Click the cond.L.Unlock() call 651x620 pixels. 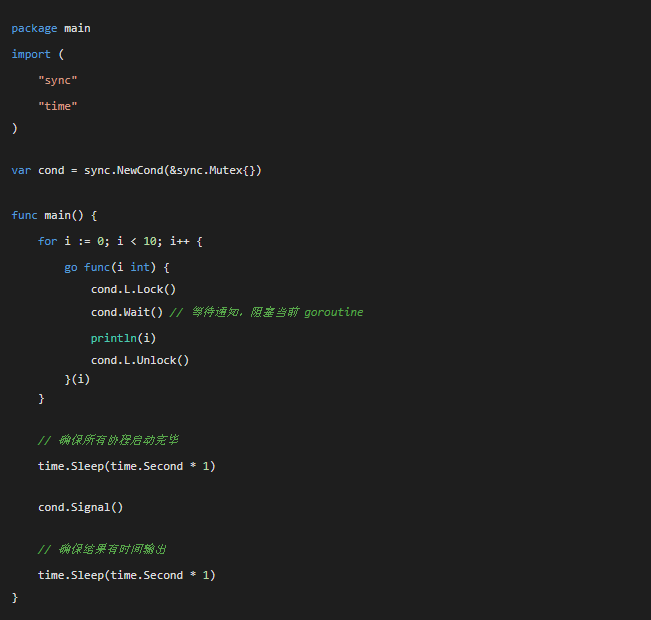point(140,360)
